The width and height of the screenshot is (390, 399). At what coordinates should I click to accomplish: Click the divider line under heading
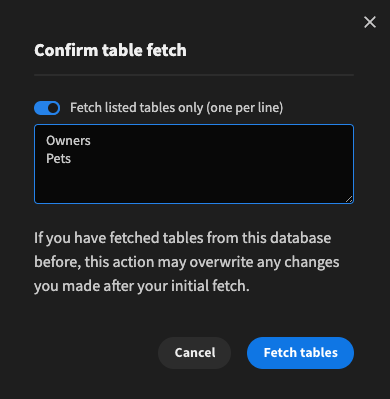tap(194, 75)
